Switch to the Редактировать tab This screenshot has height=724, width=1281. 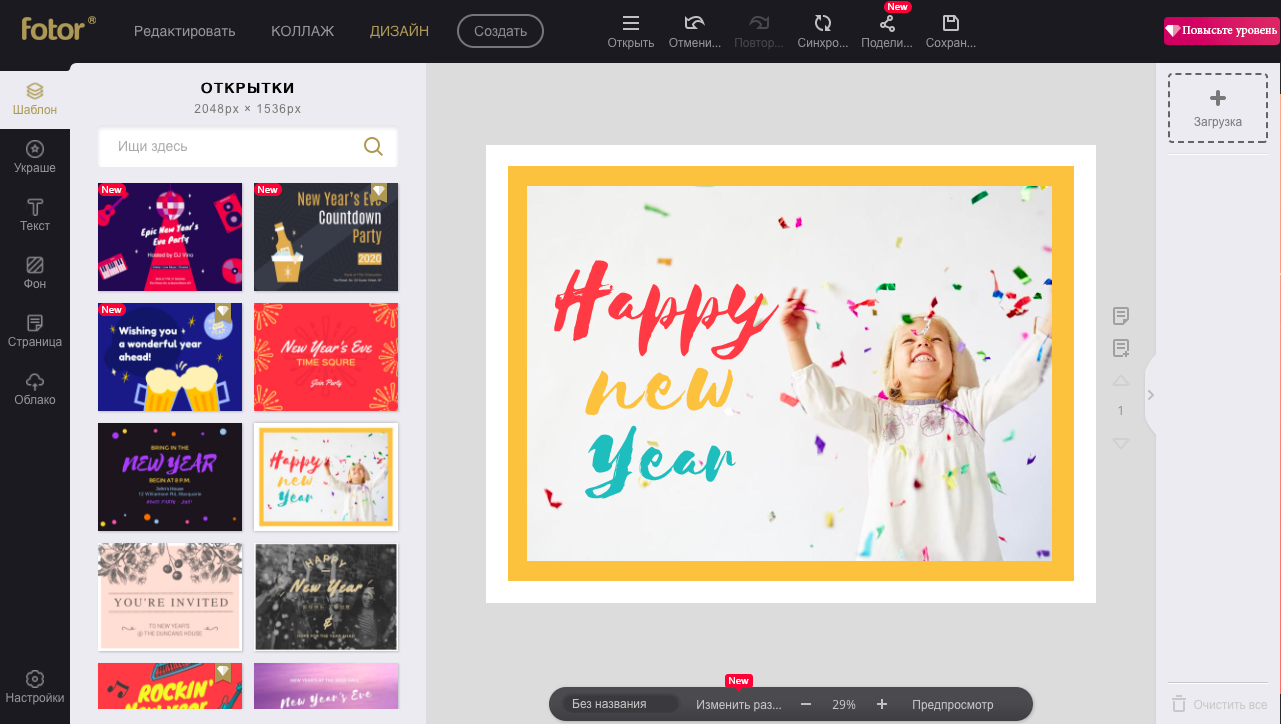pyautogui.click(x=185, y=31)
